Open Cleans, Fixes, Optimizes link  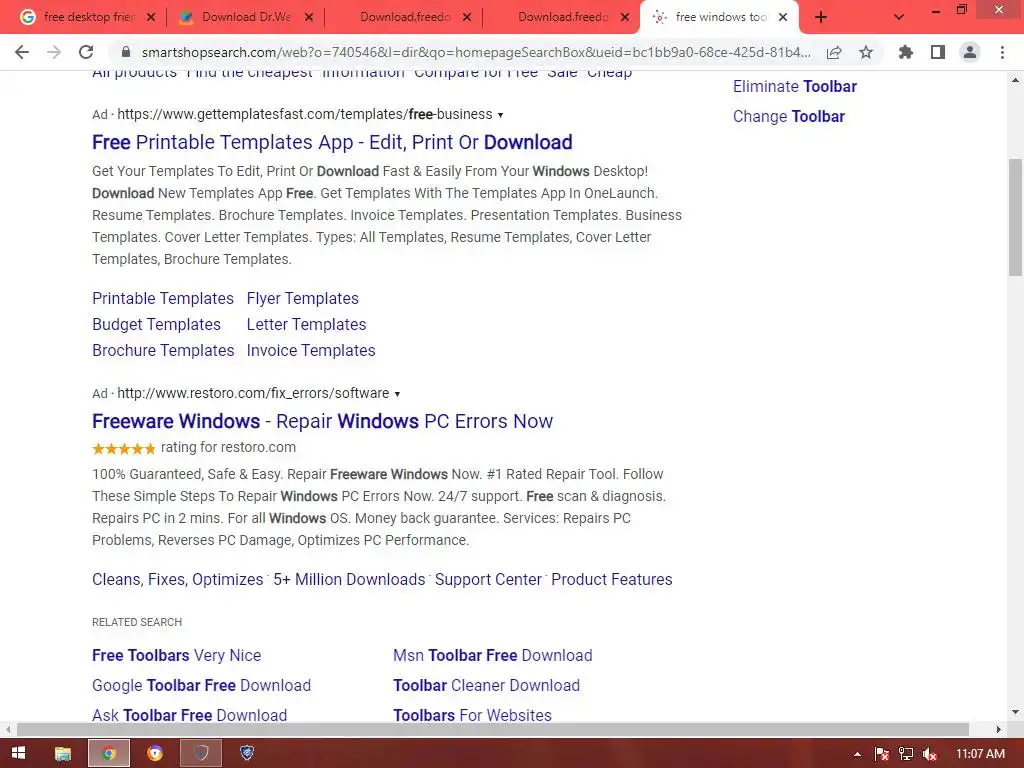(178, 579)
